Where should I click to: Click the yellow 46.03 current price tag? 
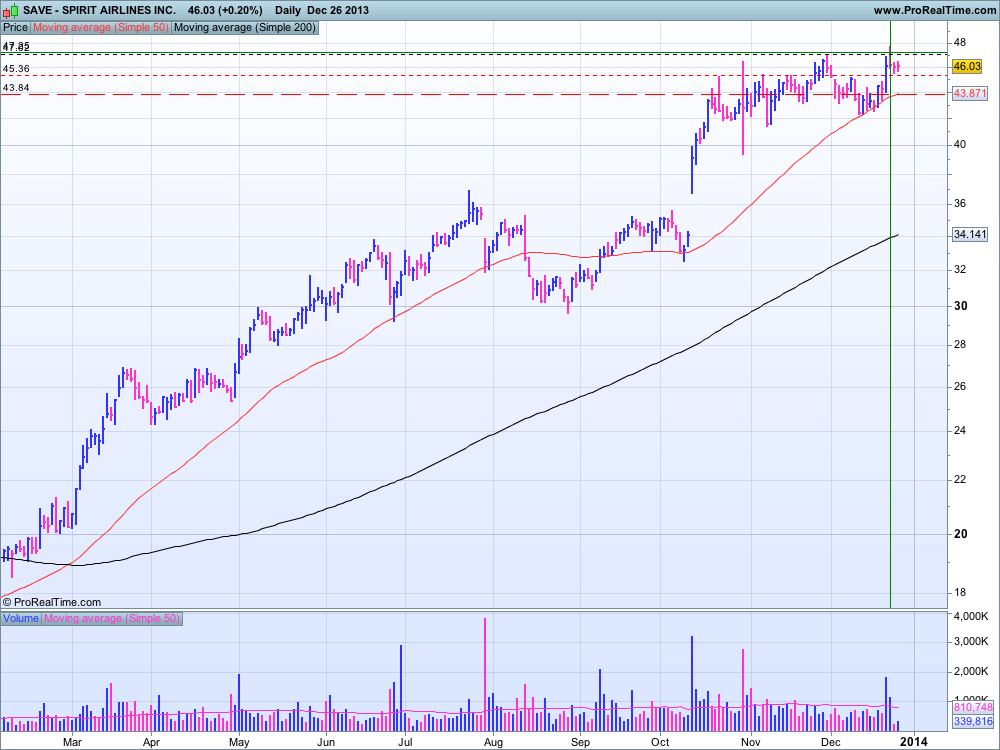click(966, 66)
